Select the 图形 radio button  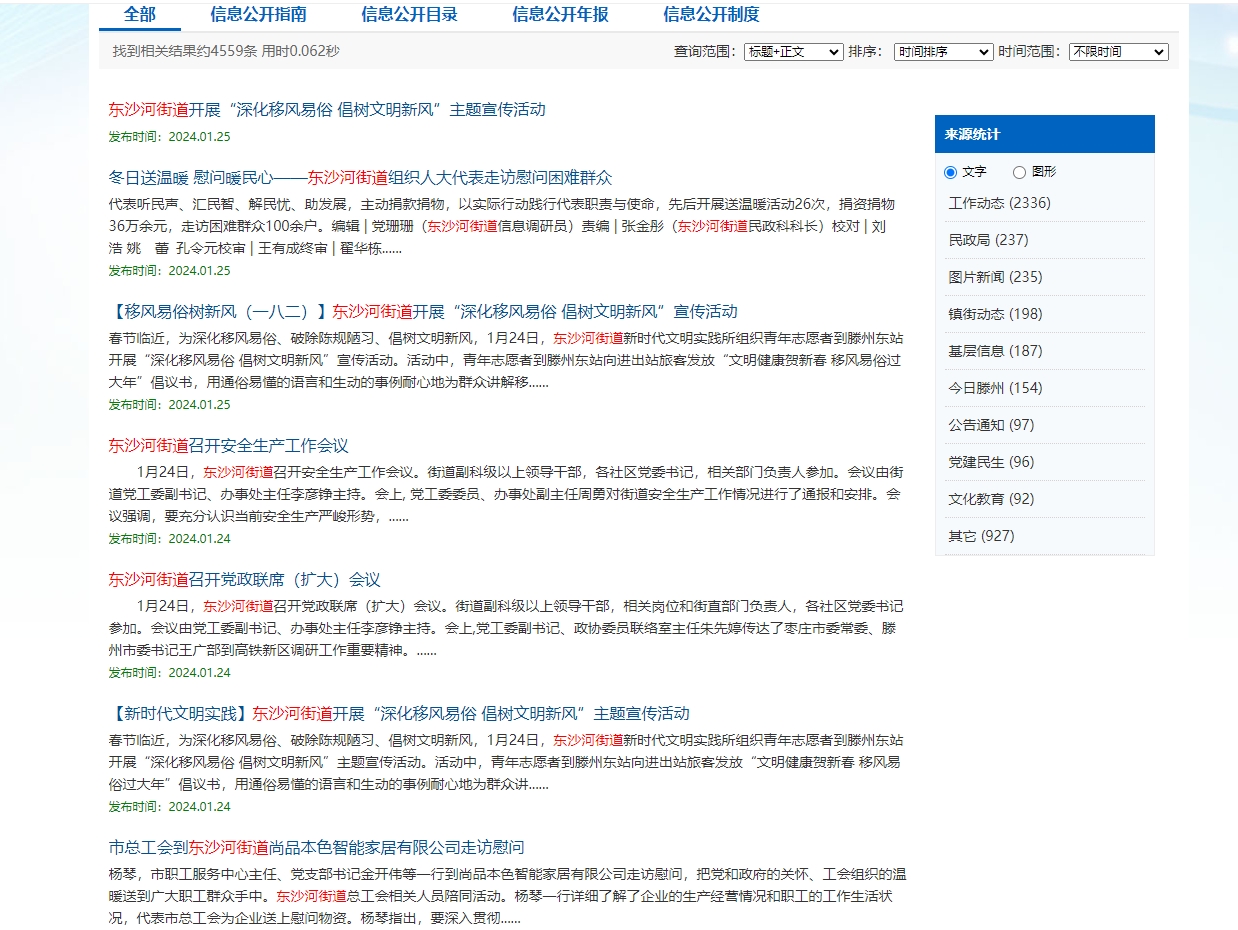click(x=1019, y=172)
